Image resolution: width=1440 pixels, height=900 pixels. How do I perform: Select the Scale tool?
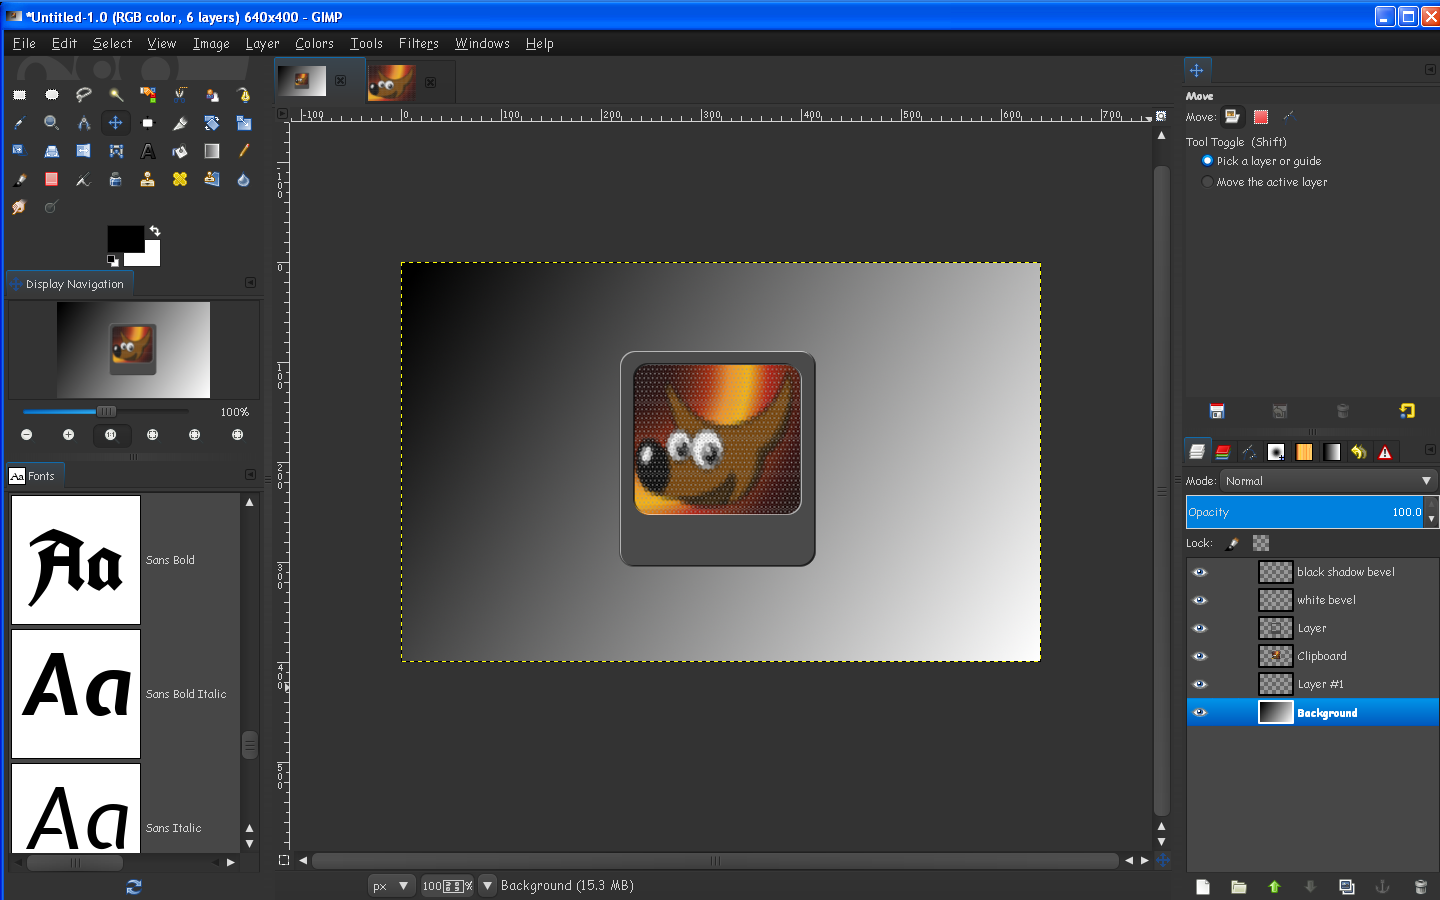[x=244, y=123]
